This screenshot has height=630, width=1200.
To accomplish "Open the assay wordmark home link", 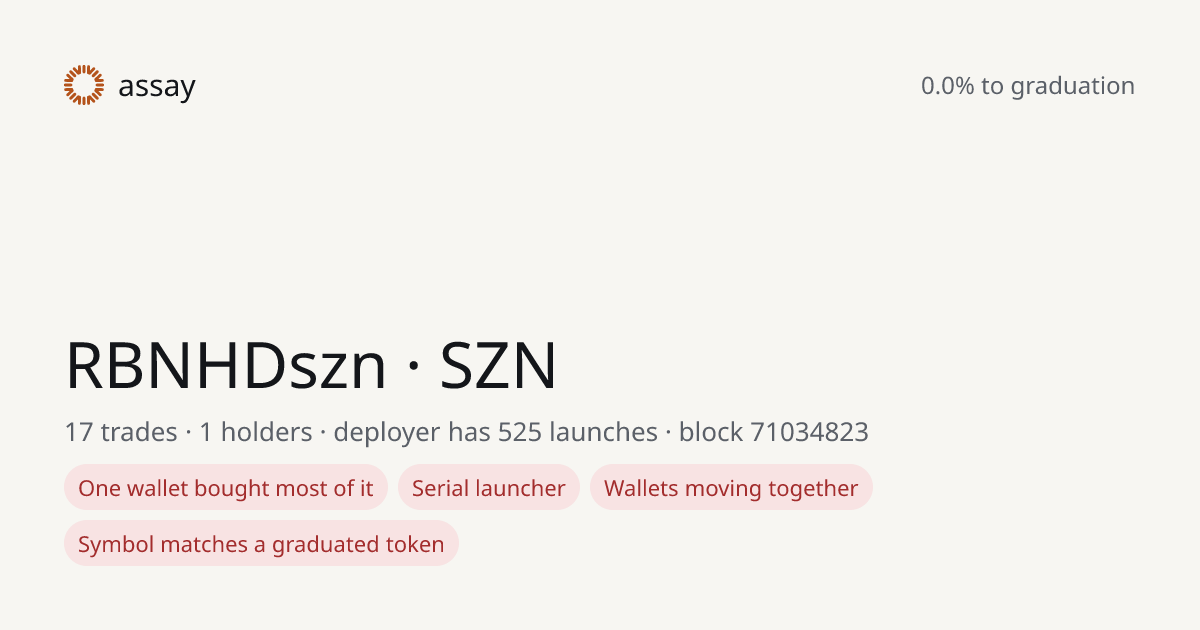I will (157, 87).
